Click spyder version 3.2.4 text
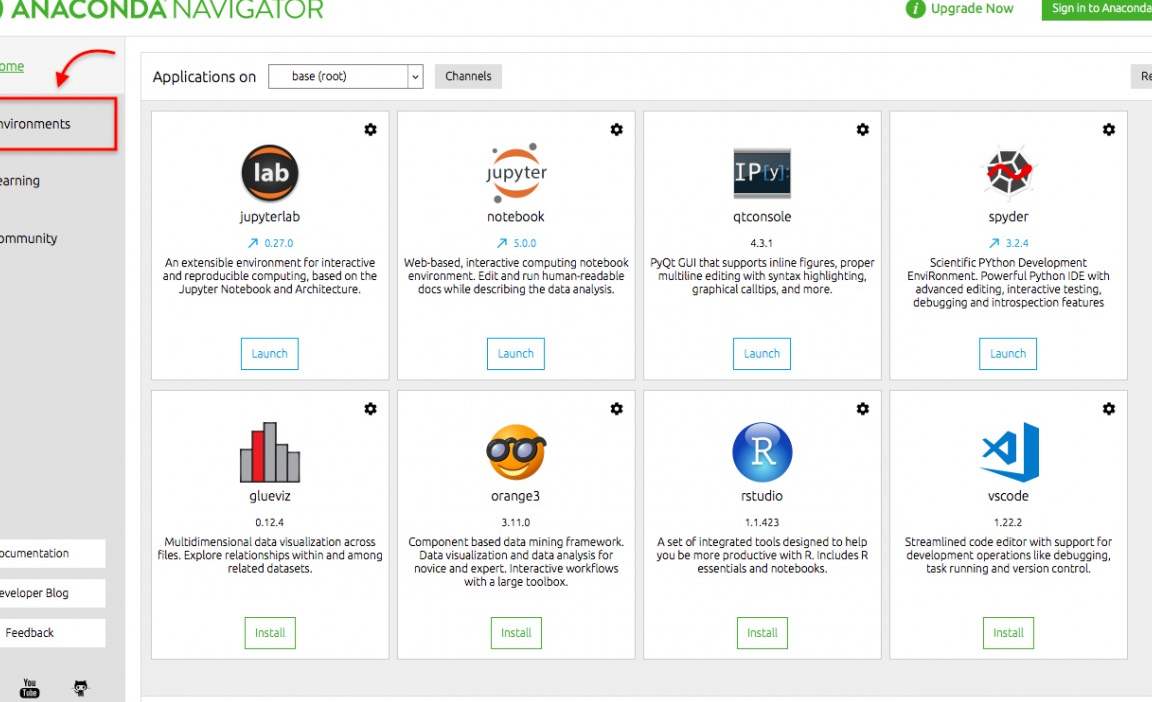 (x=1017, y=243)
